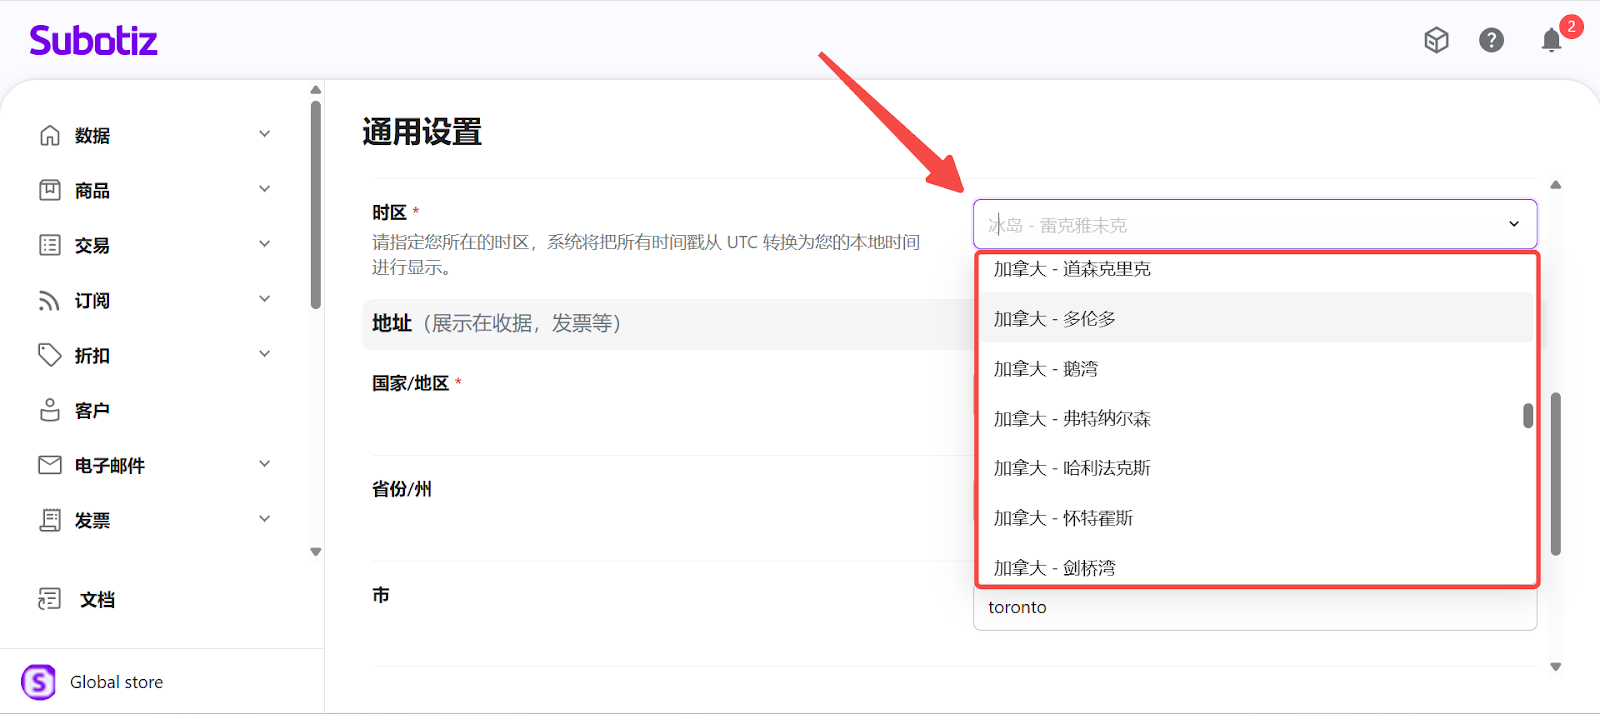
Task: Click the Subotiz logo
Action: (x=94, y=41)
